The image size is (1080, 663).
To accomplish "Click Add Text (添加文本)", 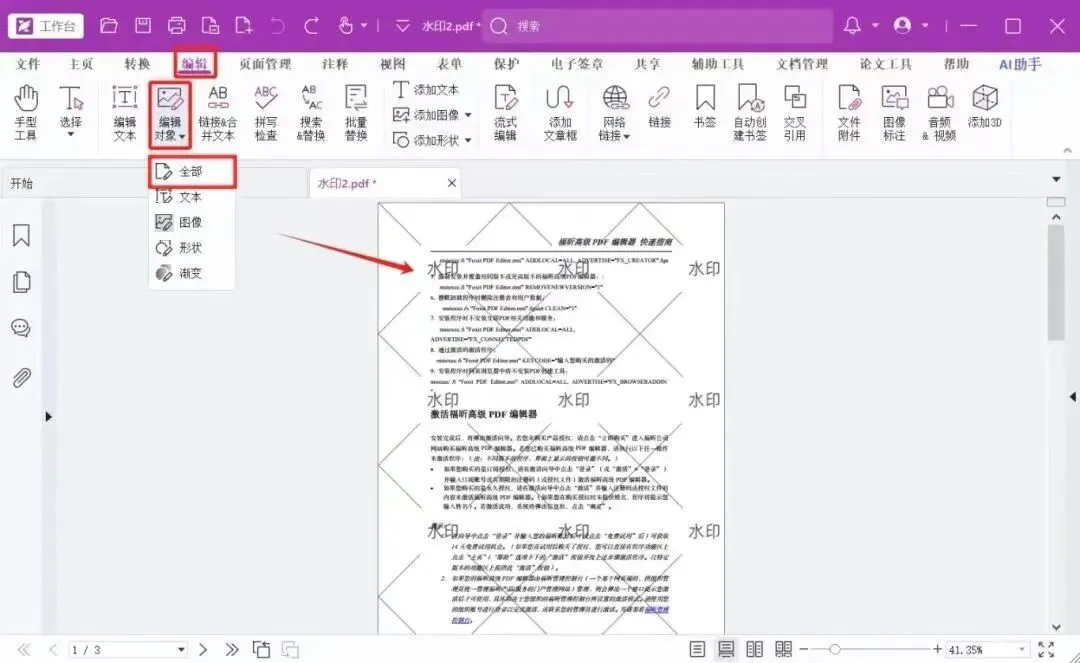I will point(426,90).
